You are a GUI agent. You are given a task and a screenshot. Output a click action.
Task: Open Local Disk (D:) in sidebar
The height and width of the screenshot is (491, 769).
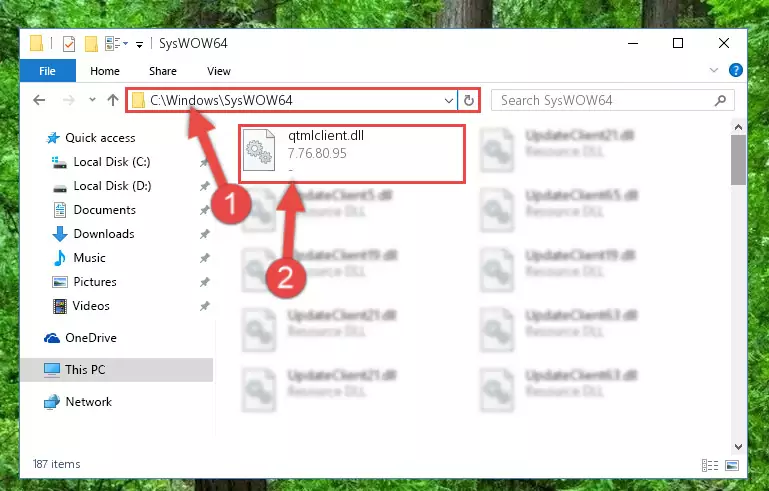[x=112, y=186]
